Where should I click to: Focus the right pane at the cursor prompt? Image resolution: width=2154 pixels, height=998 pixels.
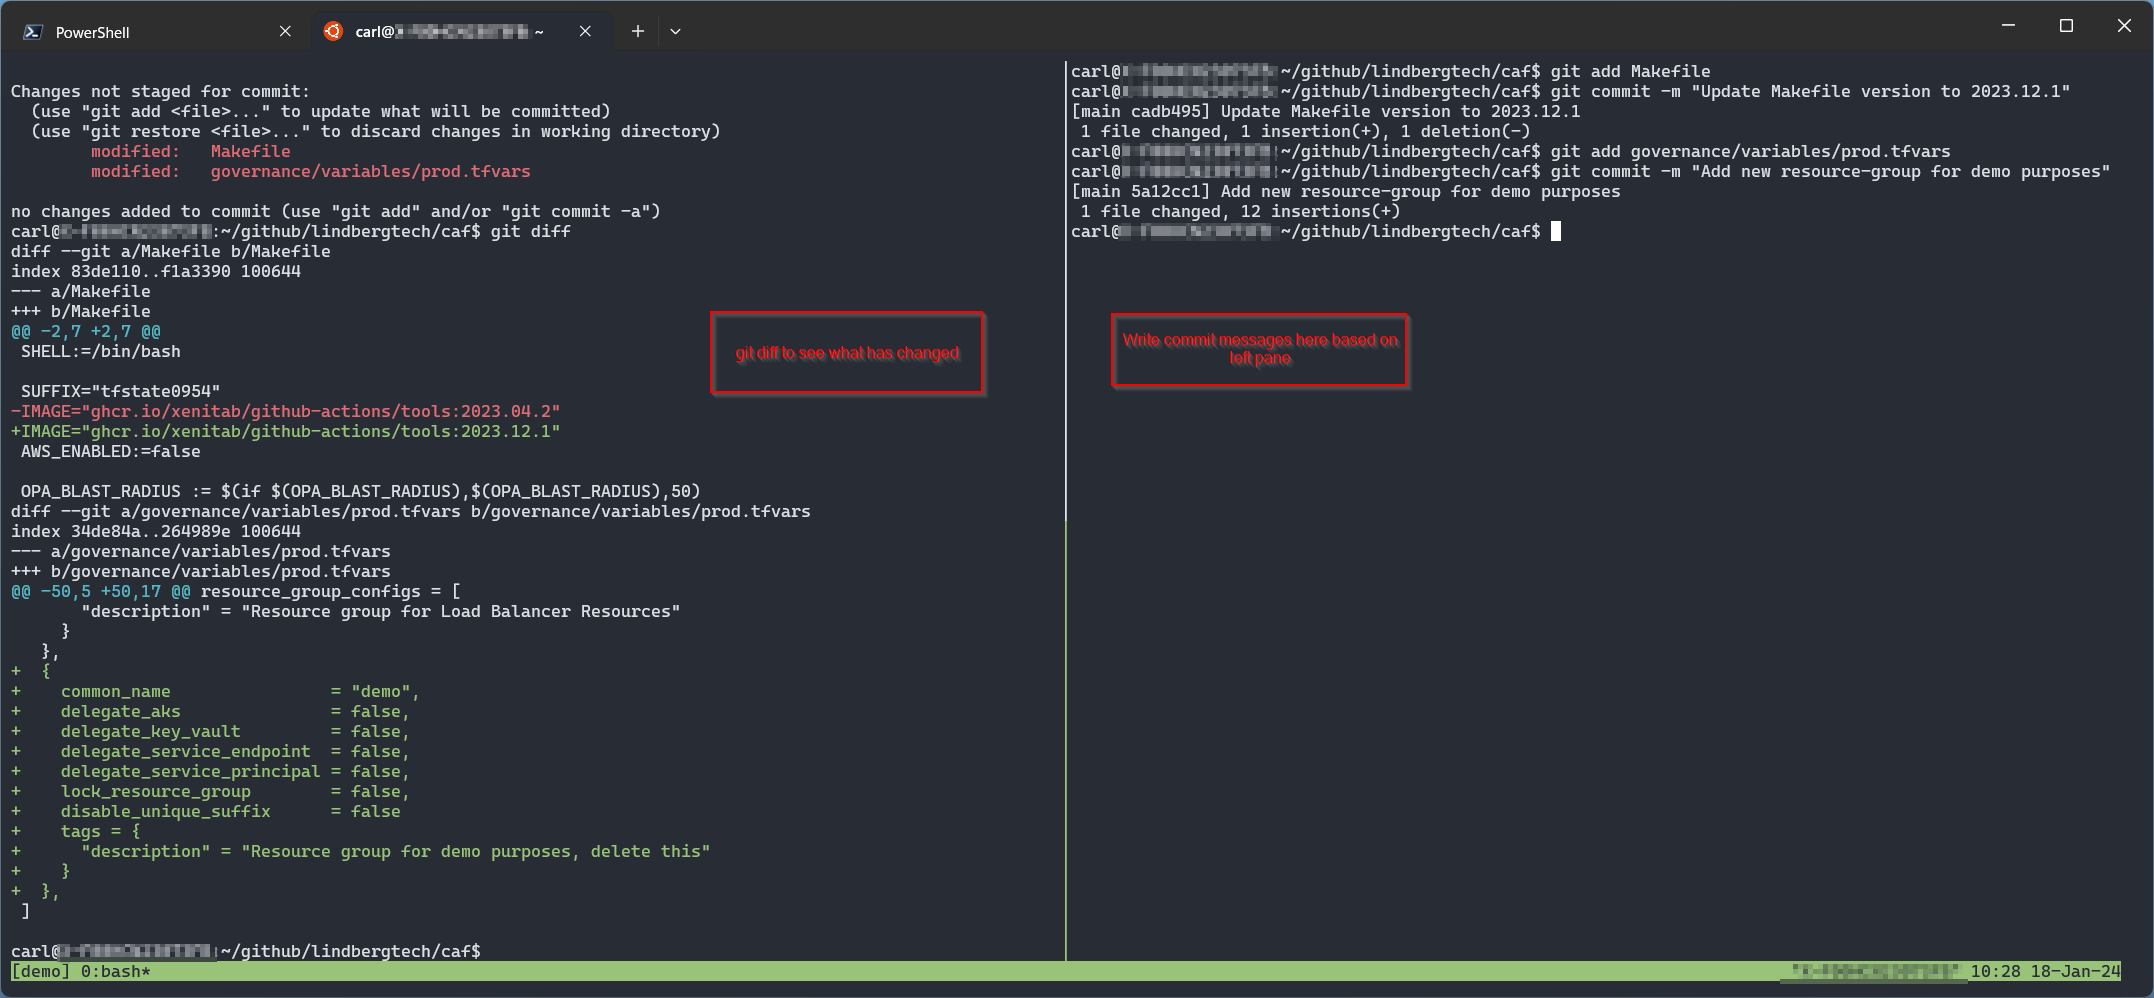(1556, 232)
